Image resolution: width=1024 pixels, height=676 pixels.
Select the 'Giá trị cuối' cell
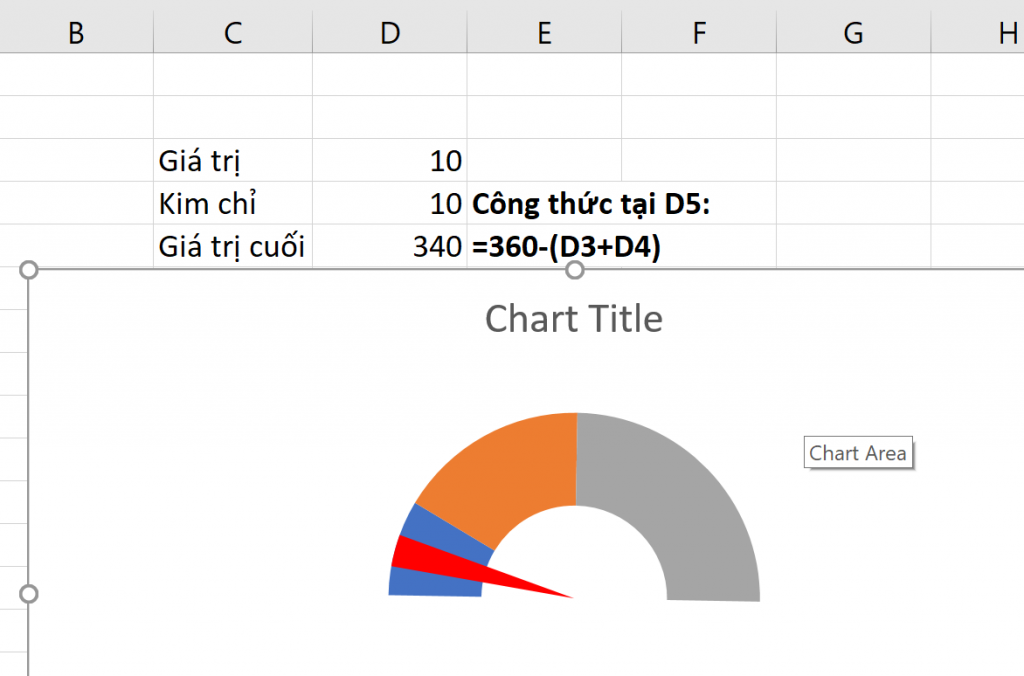[232, 246]
